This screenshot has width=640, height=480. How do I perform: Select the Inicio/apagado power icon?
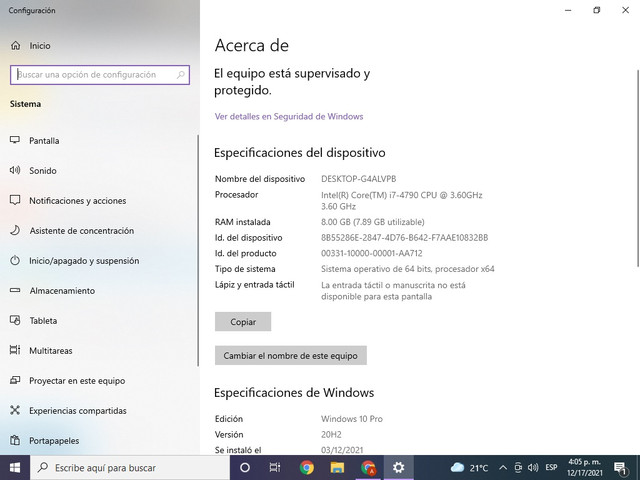15,260
